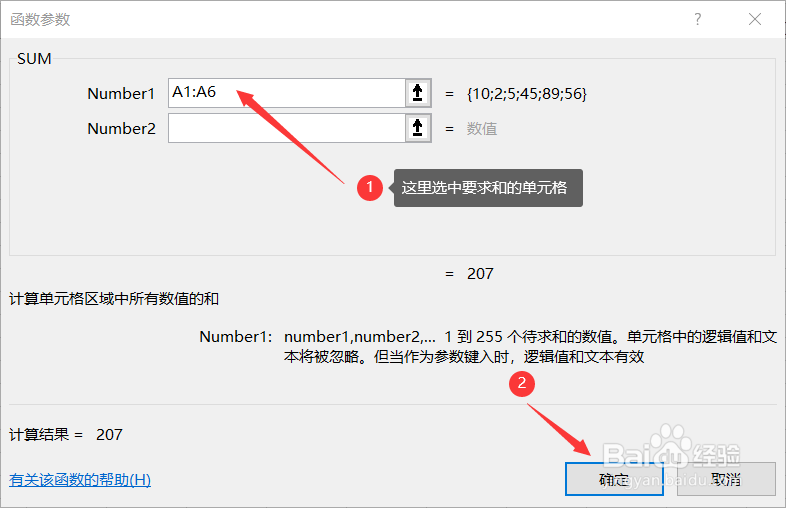Click the question mark help icon
The image size is (786, 508).
click(697, 20)
